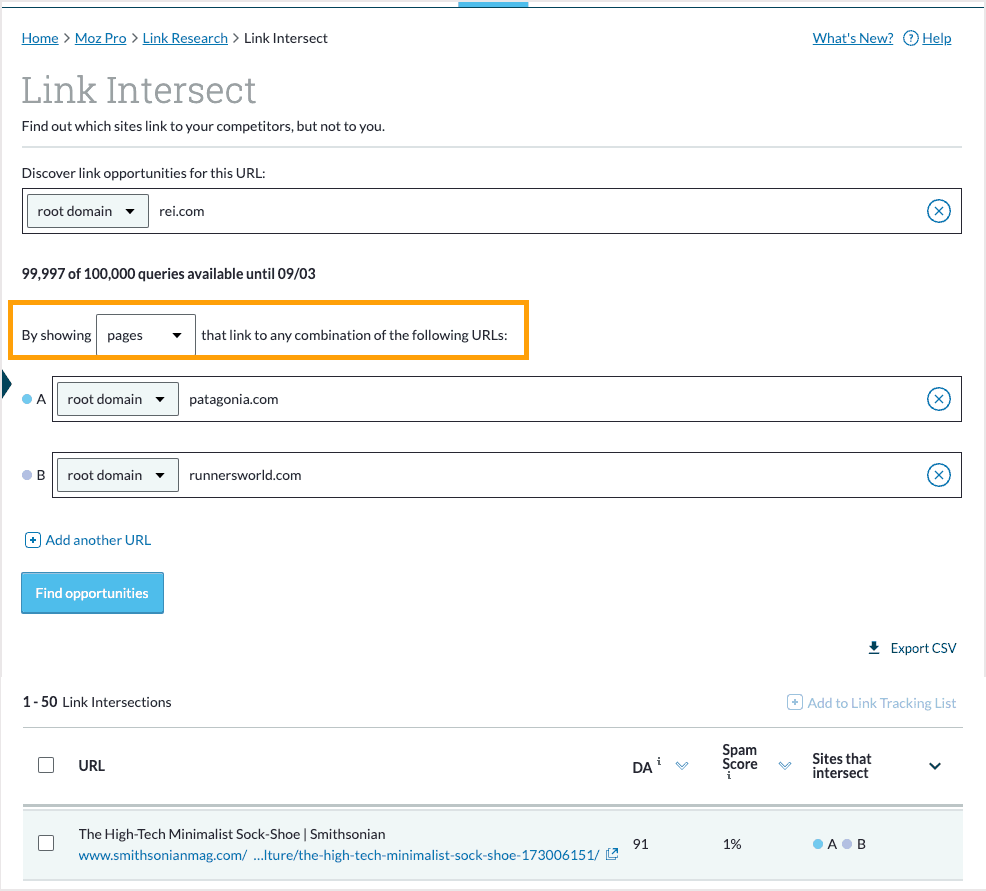Image resolution: width=986 pixels, height=891 pixels.
Task: Click the Help question mark icon
Action: pos(910,38)
